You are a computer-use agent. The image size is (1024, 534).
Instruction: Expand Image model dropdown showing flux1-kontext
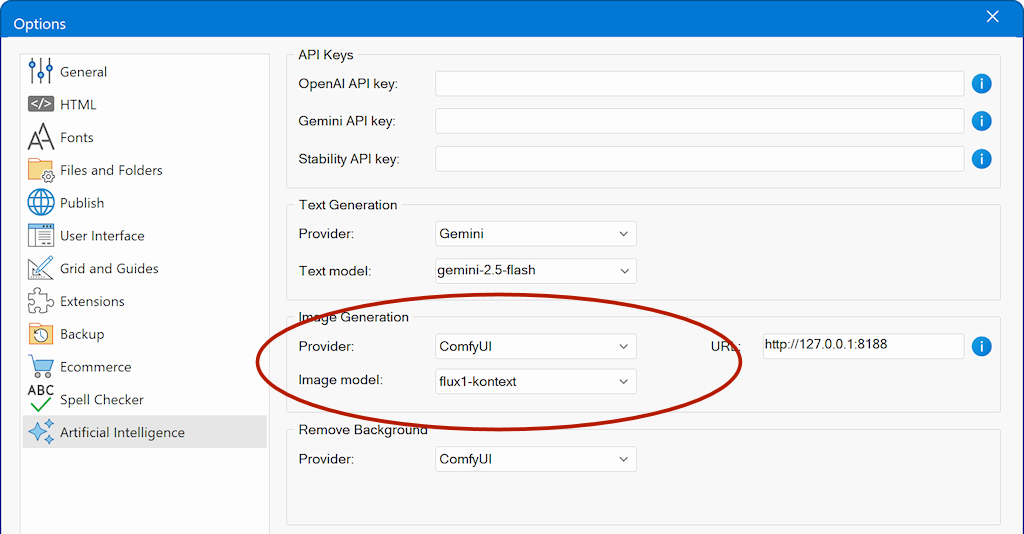[536, 381]
